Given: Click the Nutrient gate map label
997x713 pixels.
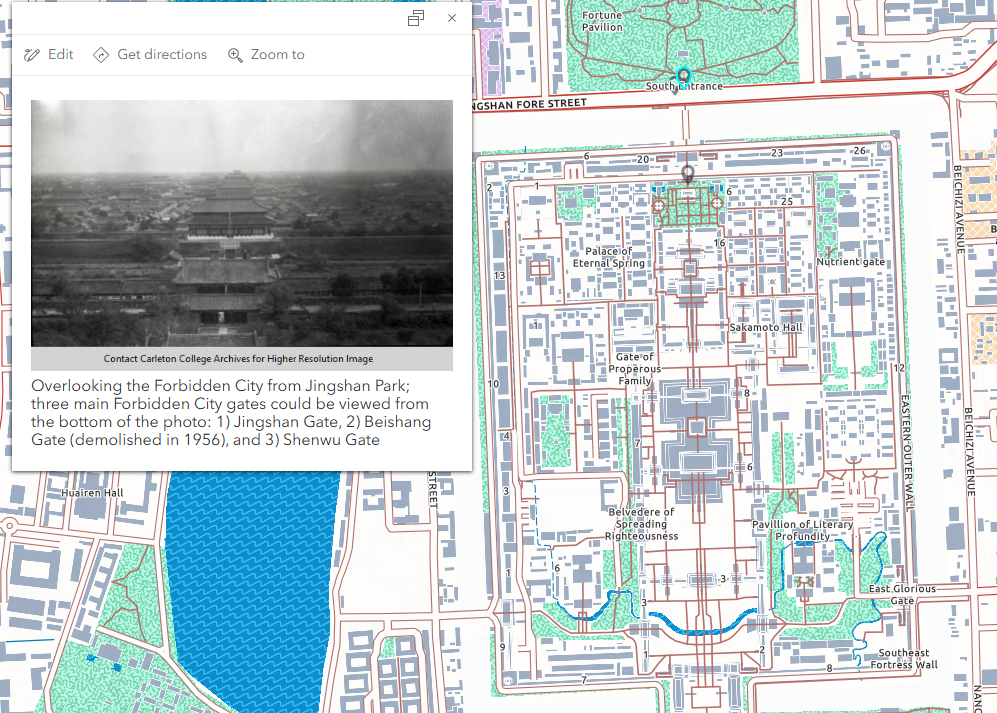Looking at the screenshot, I should point(851,262).
